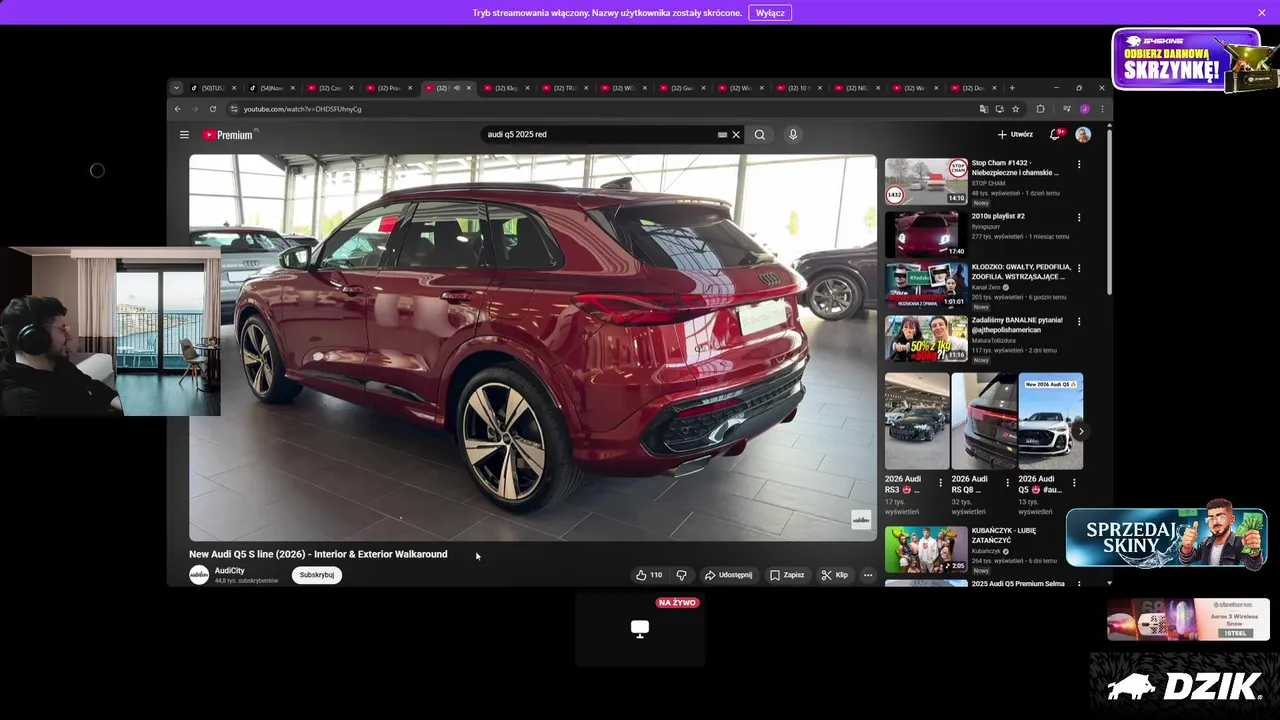This screenshot has width=1280, height=720.
Task: Clear the search box text with X
Action: pos(736,135)
